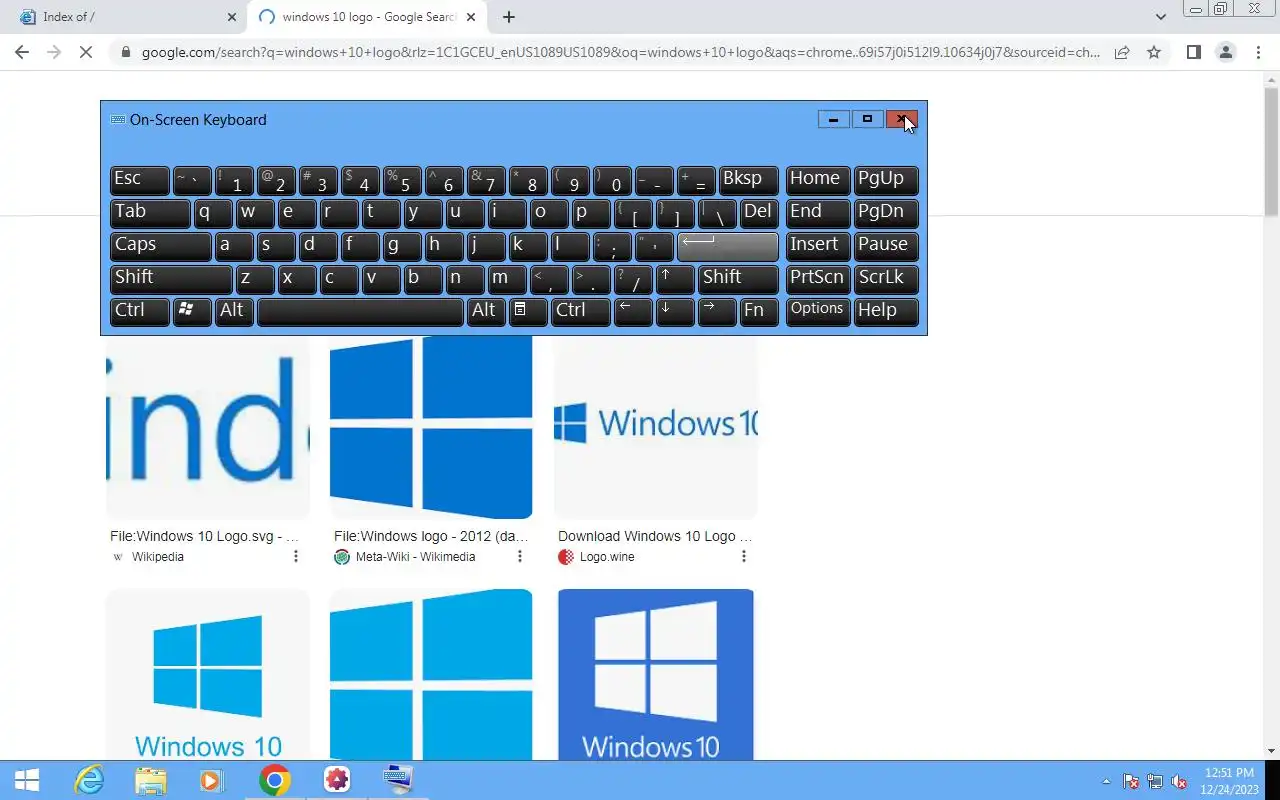Tap the down arrow key on On-Screen Keyboard
This screenshot has height=800, width=1280.
coord(675,311)
